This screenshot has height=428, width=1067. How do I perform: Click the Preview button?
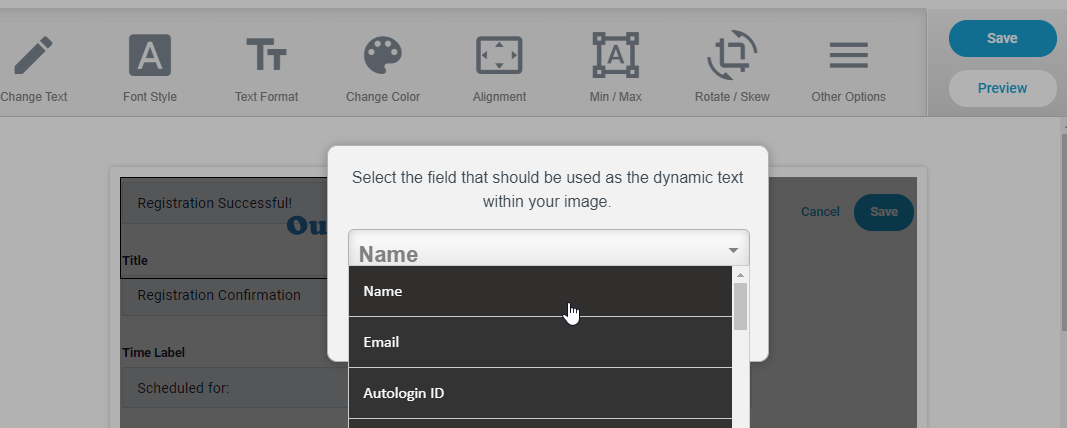pos(1002,88)
